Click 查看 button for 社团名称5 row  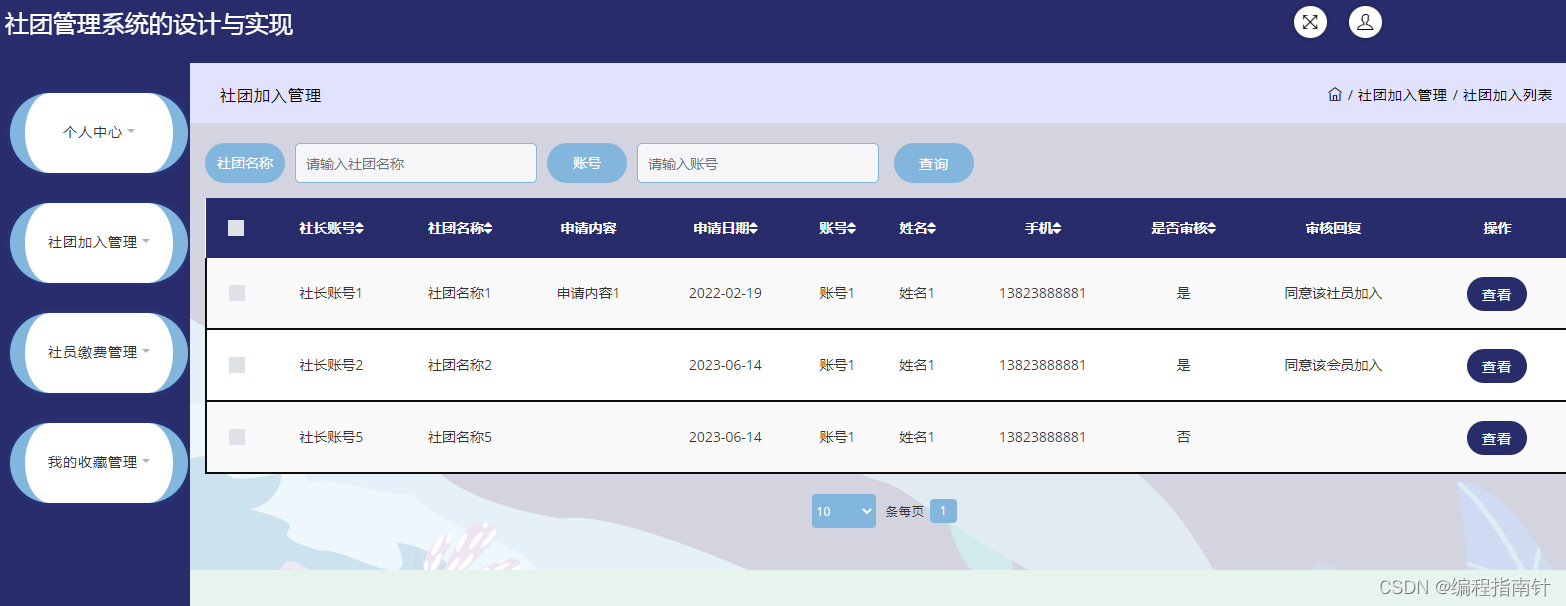[x=1497, y=438]
